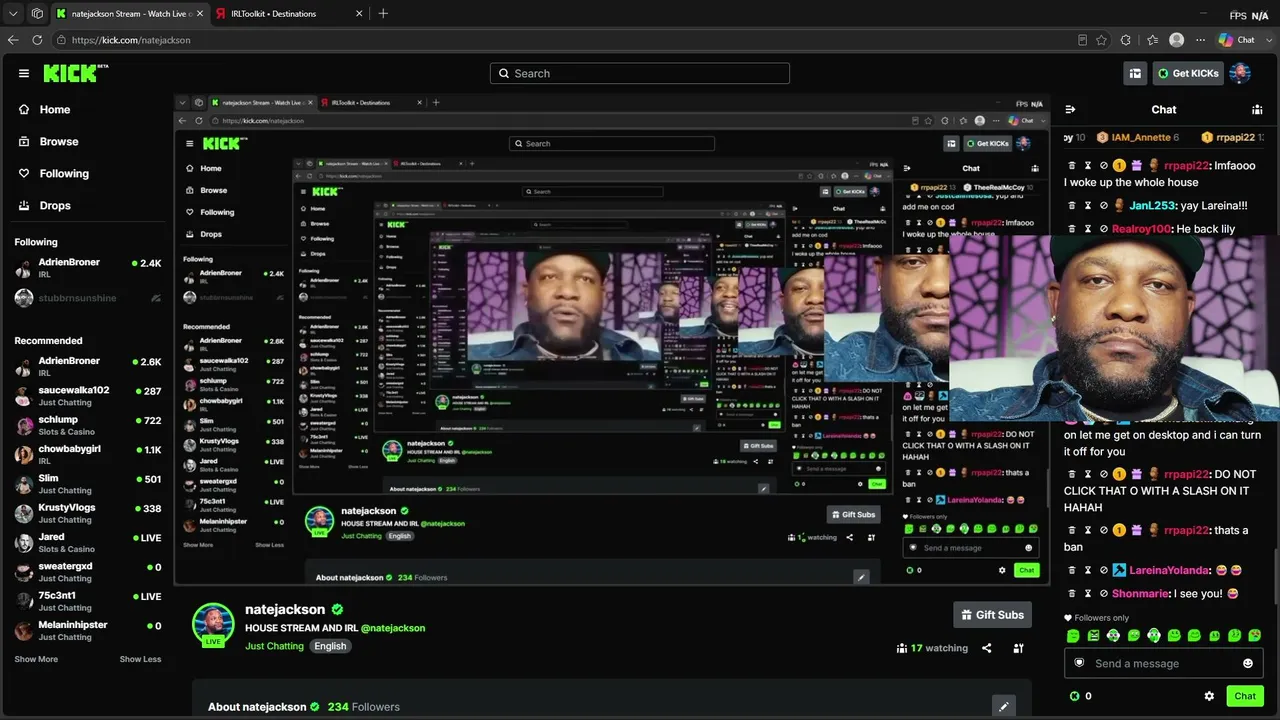The height and width of the screenshot is (720, 1280).
Task: Click the green Chat send button
Action: click(1245, 696)
